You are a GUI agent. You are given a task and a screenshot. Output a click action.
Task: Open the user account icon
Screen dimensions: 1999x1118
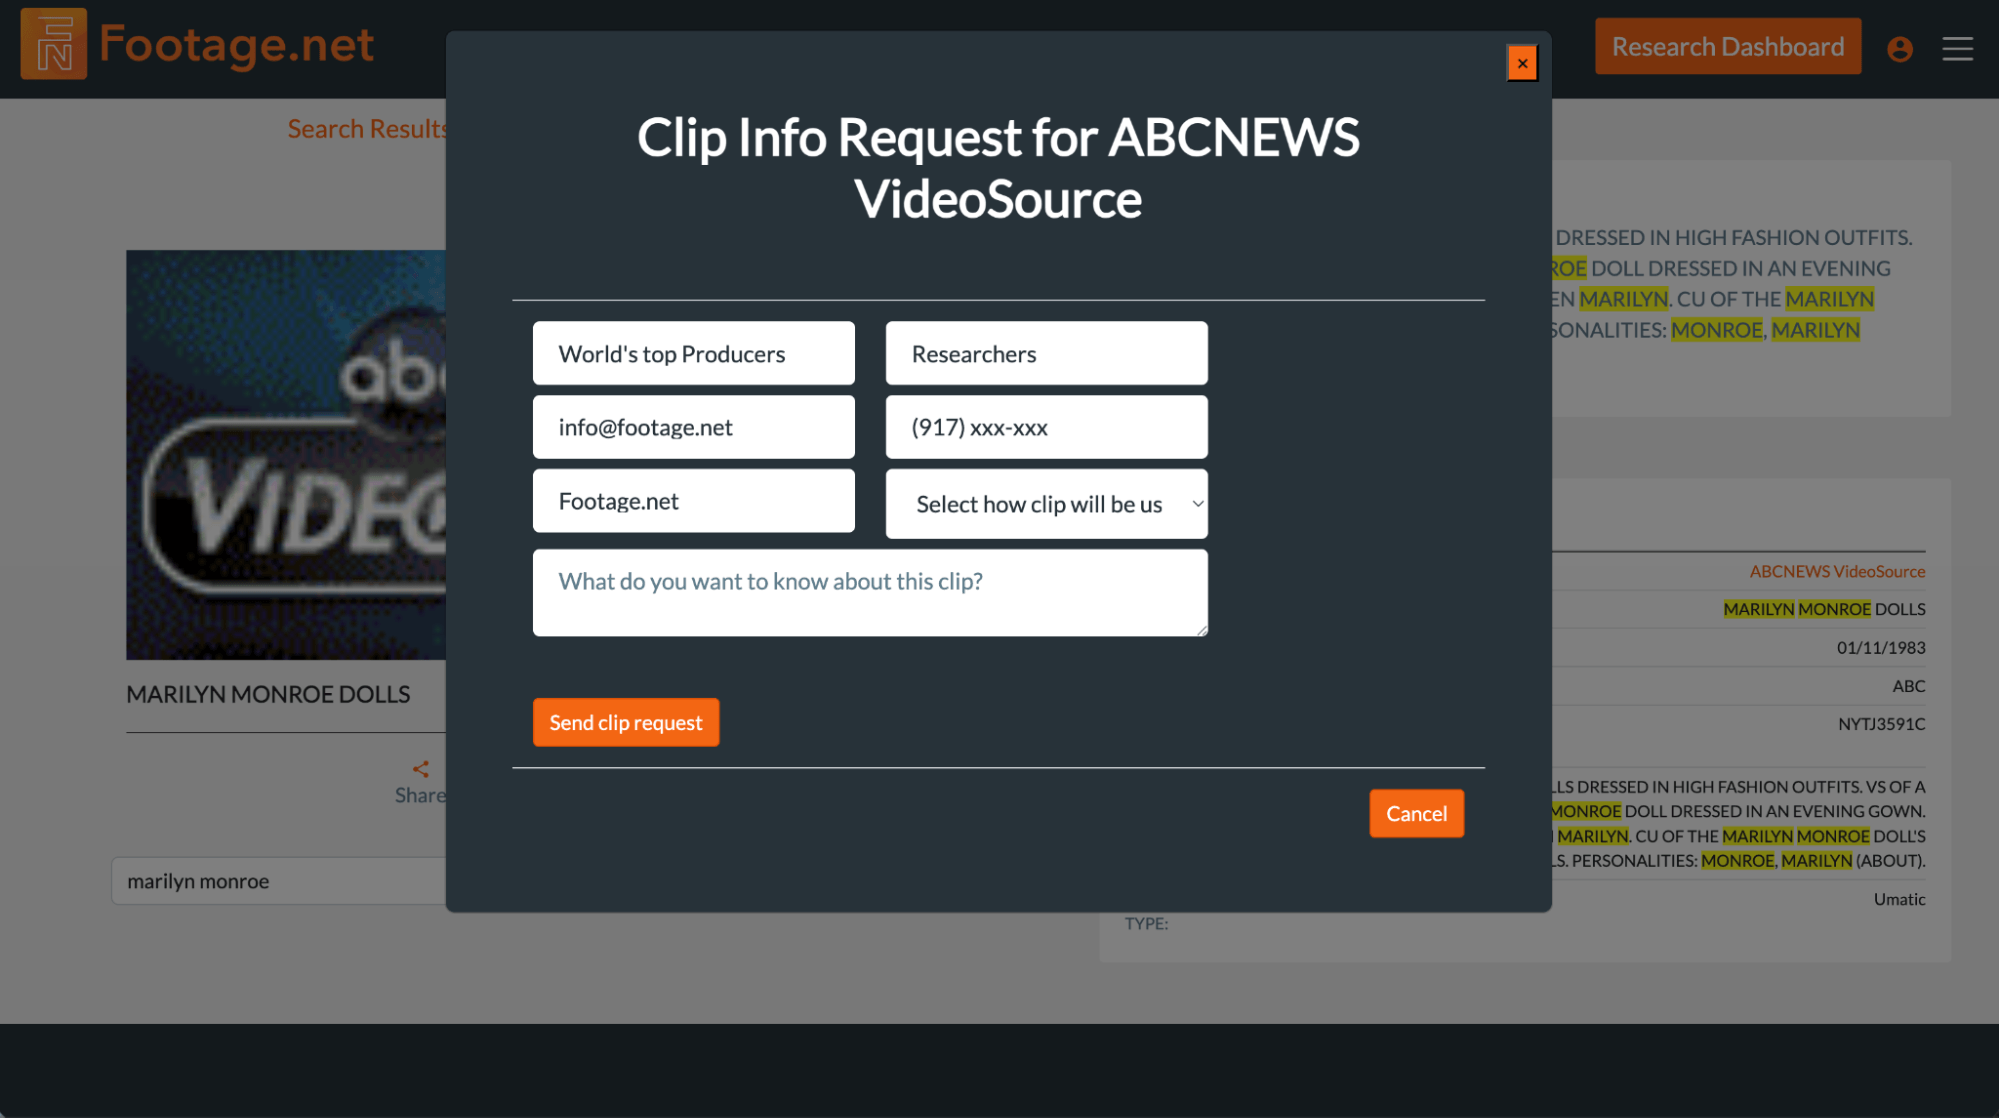pyautogui.click(x=1900, y=48)
